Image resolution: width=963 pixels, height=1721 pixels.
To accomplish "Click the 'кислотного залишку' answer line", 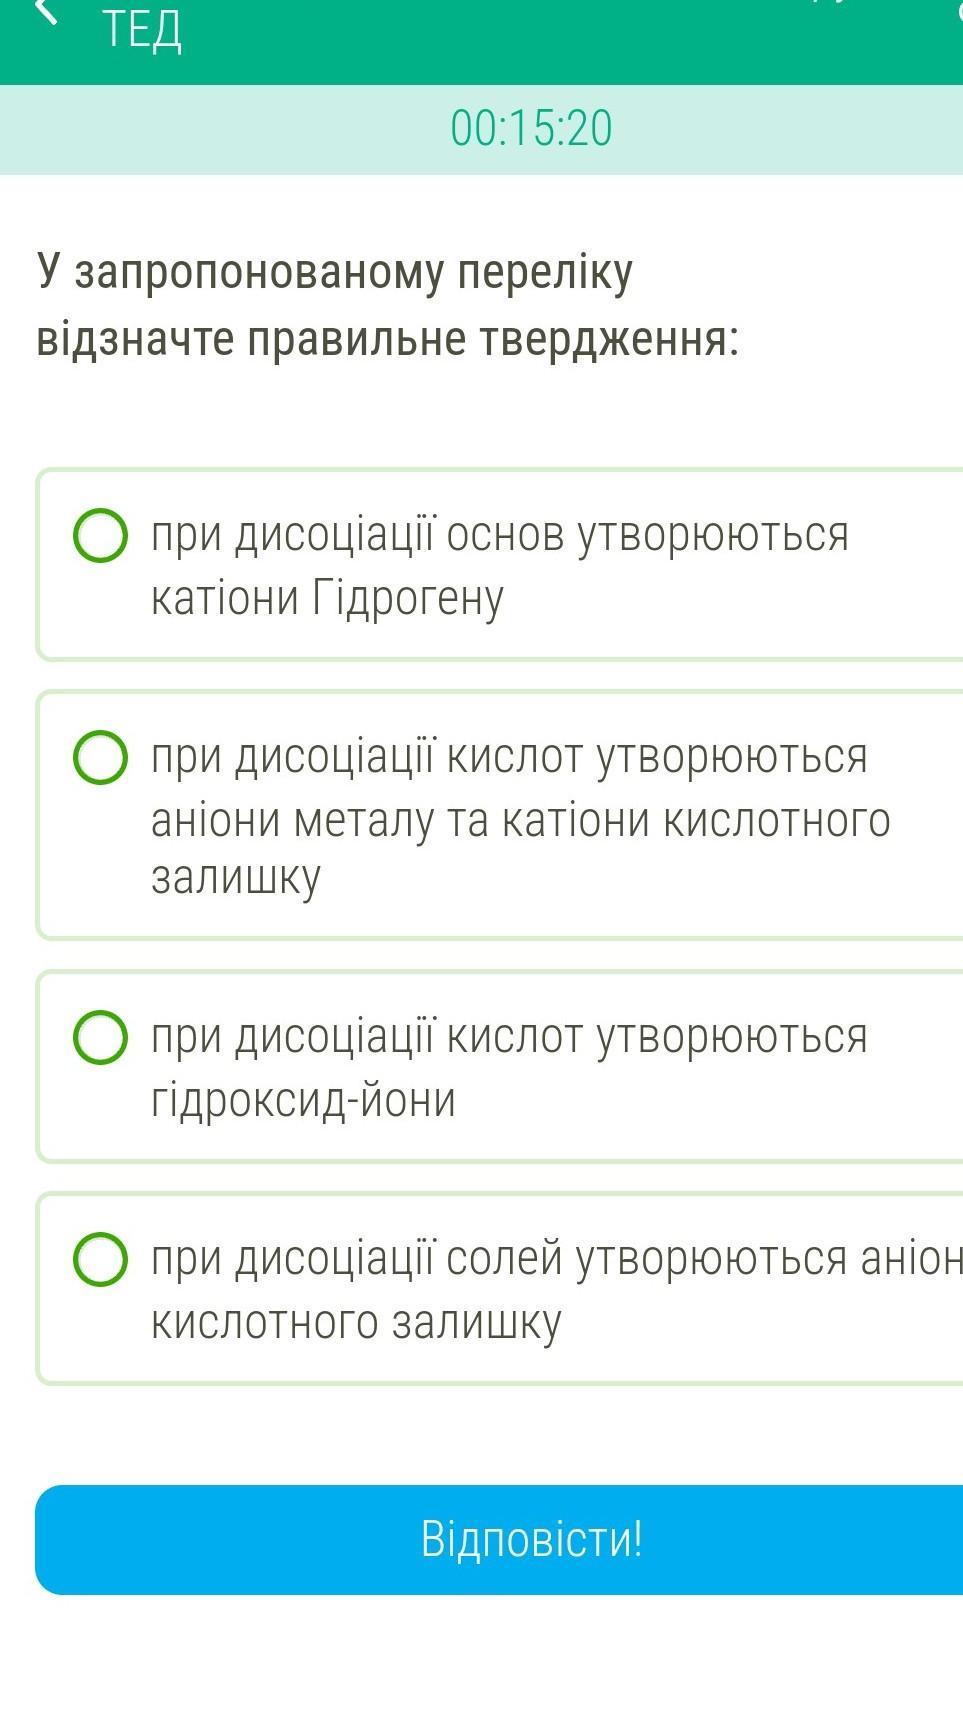I will 356,1322.
